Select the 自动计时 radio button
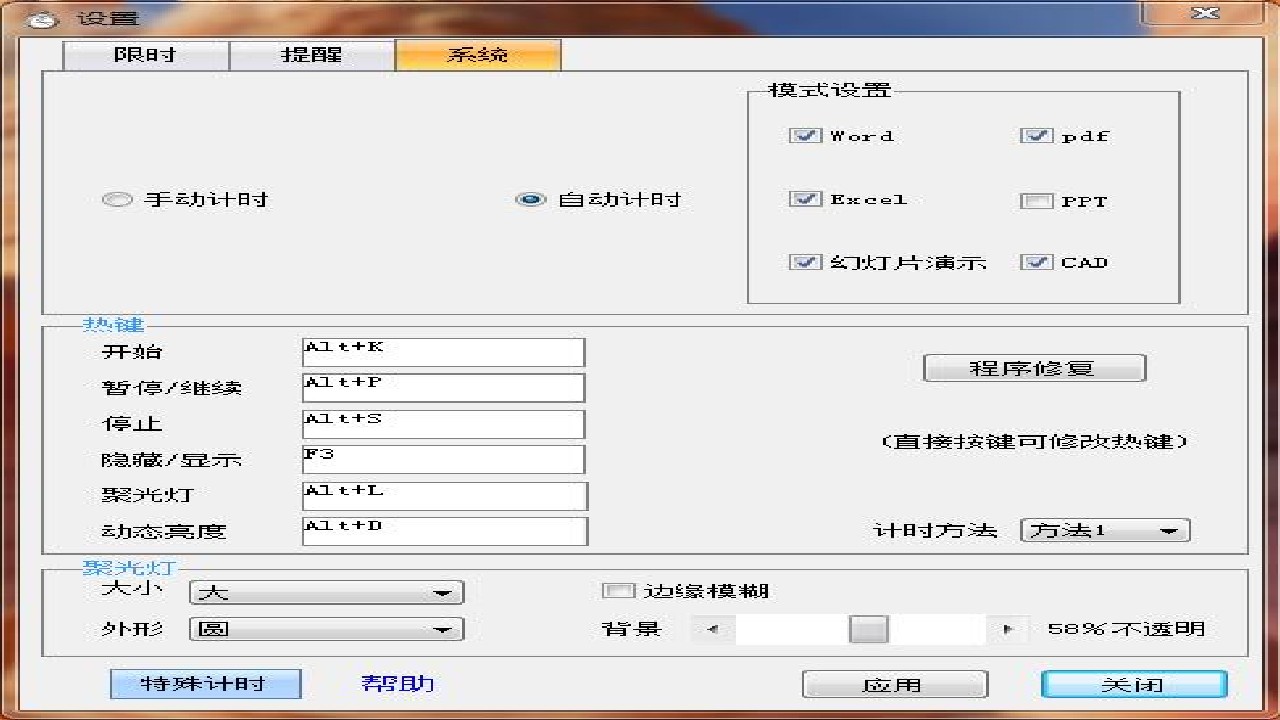This screenshot has height=720, width=1280. click(x=531, y=199)
